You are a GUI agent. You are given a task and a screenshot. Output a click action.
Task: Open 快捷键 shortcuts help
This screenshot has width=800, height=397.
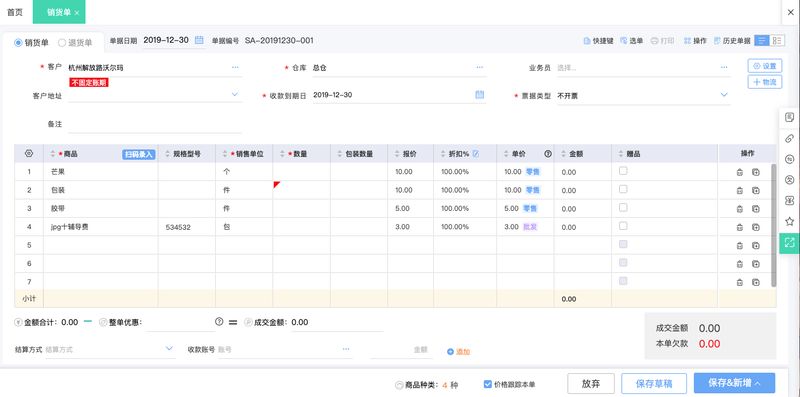coord(598,41)
